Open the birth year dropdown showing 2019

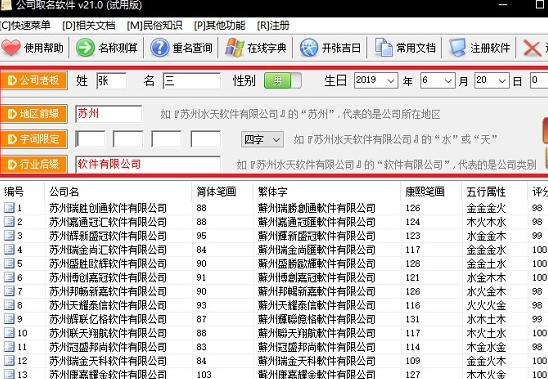point(376,80)
